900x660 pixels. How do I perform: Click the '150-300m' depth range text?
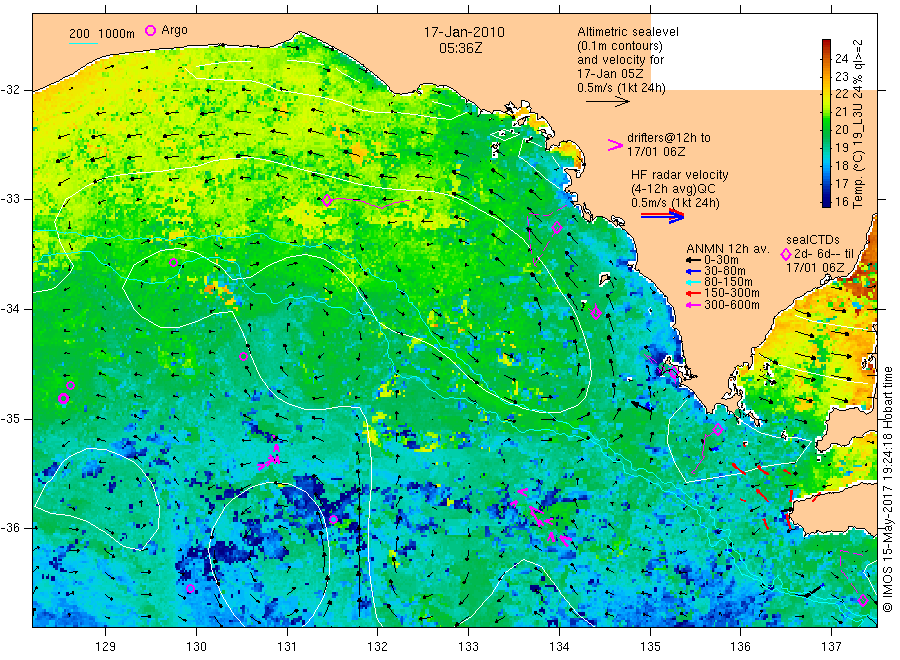point(732,293)
